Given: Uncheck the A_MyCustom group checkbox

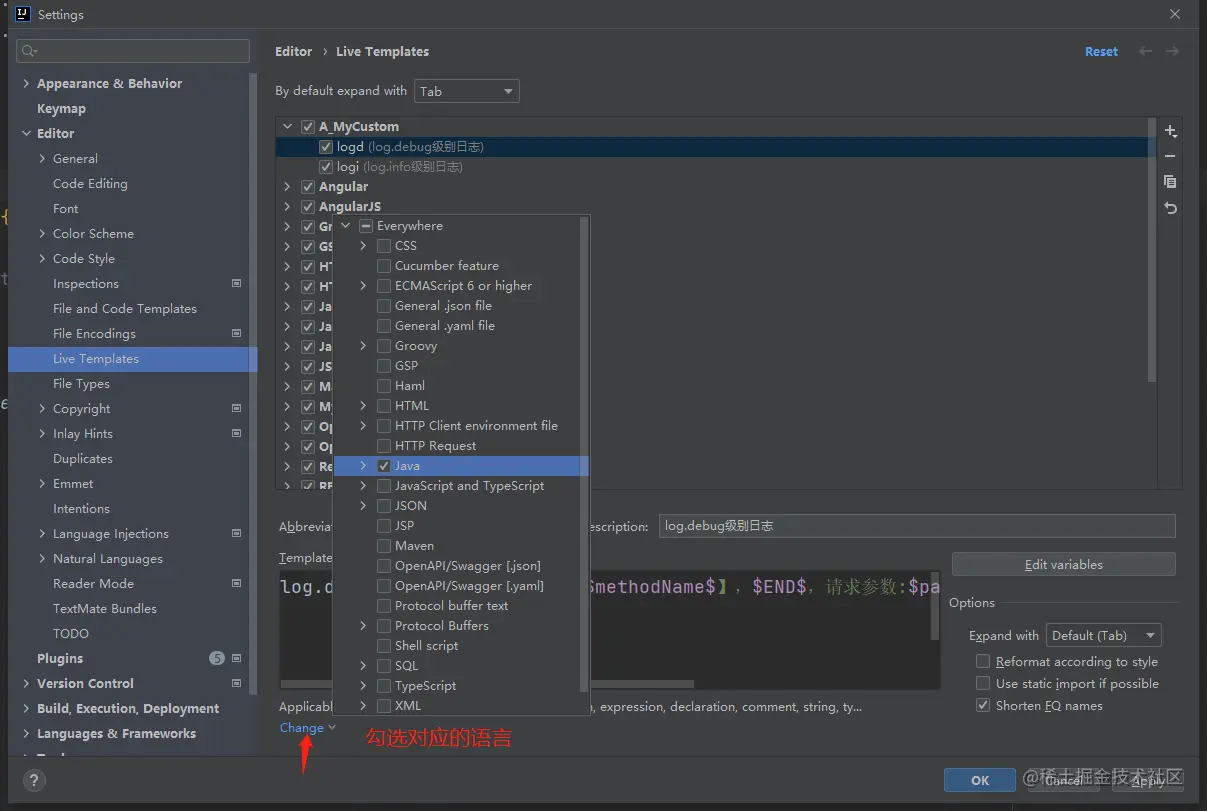Looking at the screenshot, I should [x=308, y=127].
